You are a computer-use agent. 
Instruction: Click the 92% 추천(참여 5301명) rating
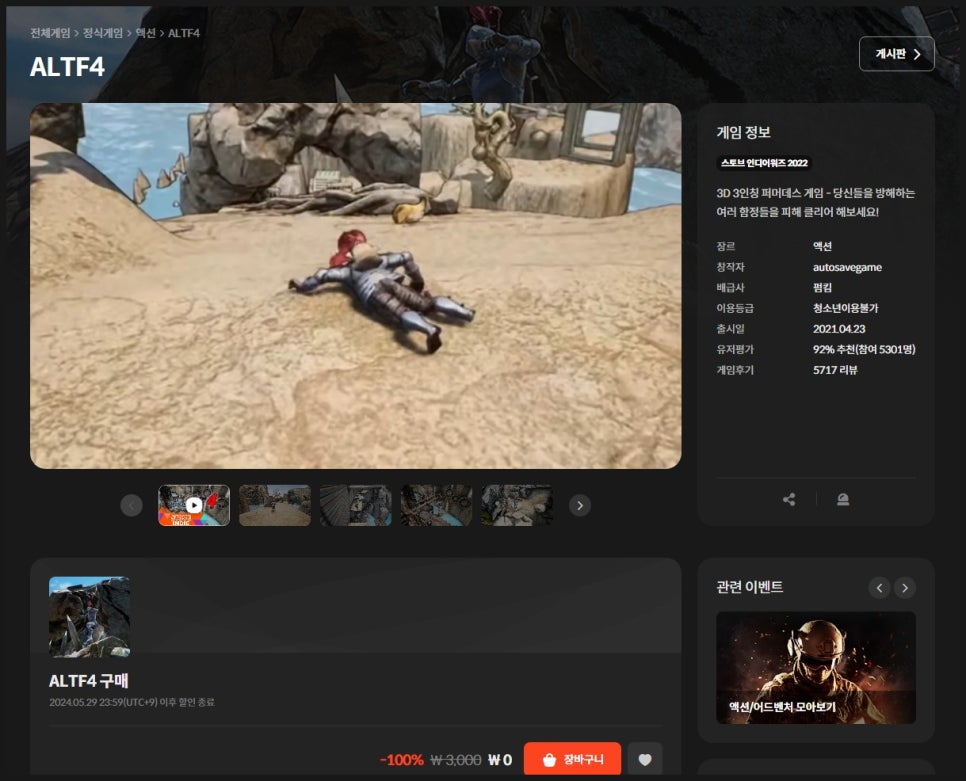(864, 349)
